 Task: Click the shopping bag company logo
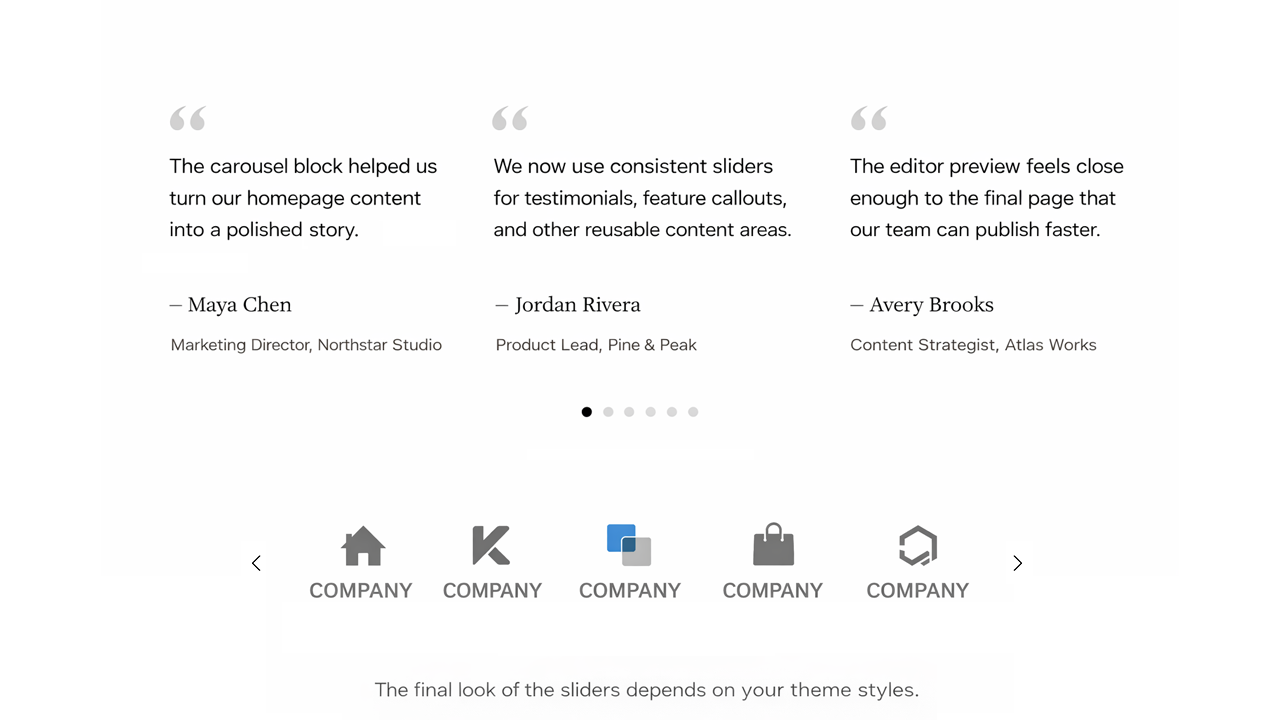click(x=773, y=546)
